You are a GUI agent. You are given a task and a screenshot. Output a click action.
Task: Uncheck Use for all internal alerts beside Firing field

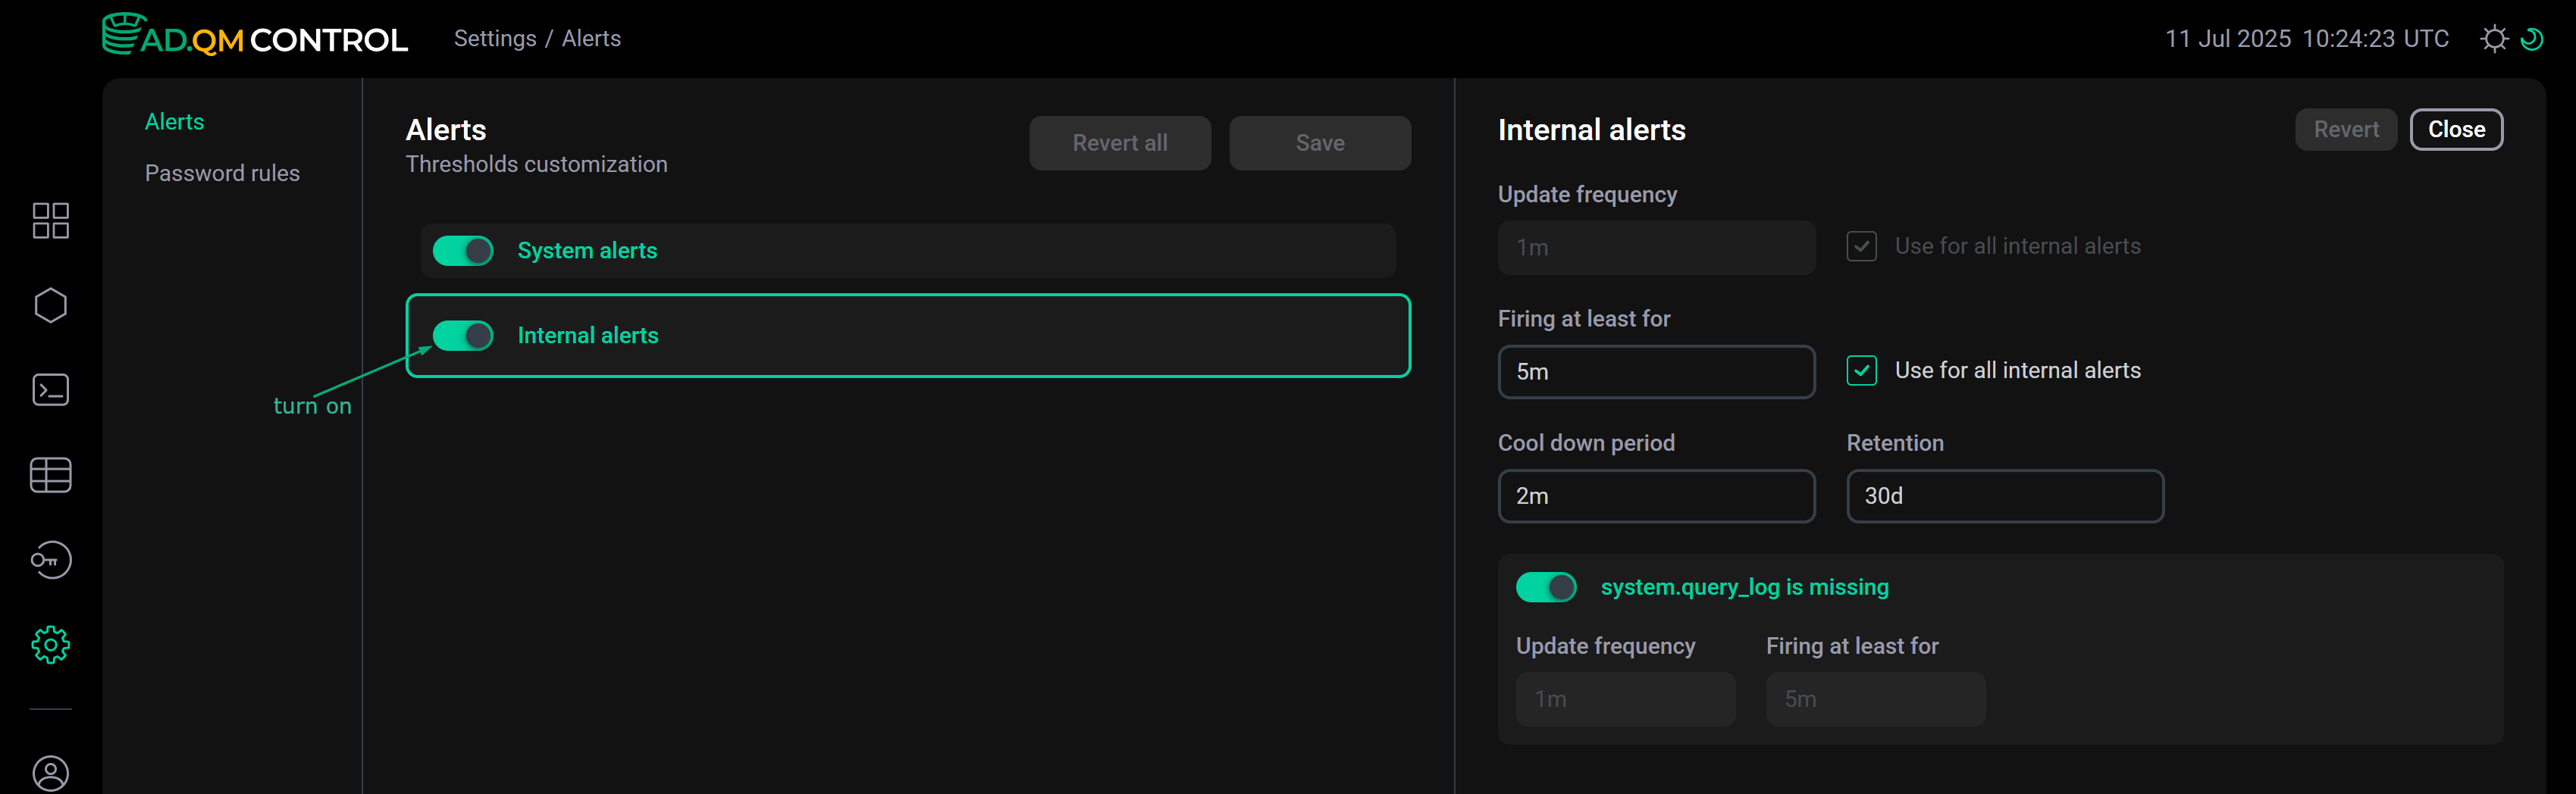1861,370
